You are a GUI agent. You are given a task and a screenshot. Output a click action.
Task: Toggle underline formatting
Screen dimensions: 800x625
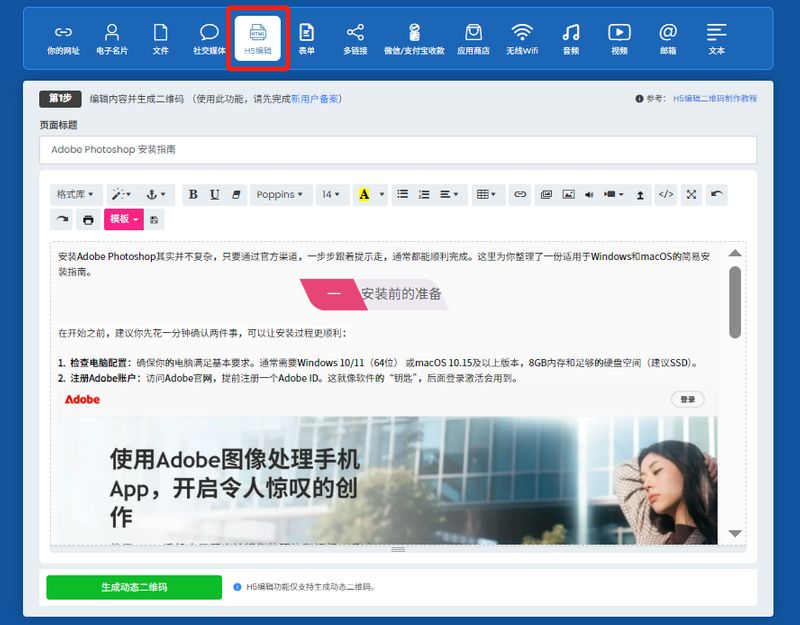point(215,195)
